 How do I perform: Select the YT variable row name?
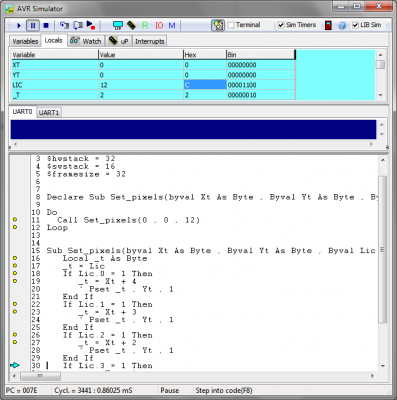55,75
